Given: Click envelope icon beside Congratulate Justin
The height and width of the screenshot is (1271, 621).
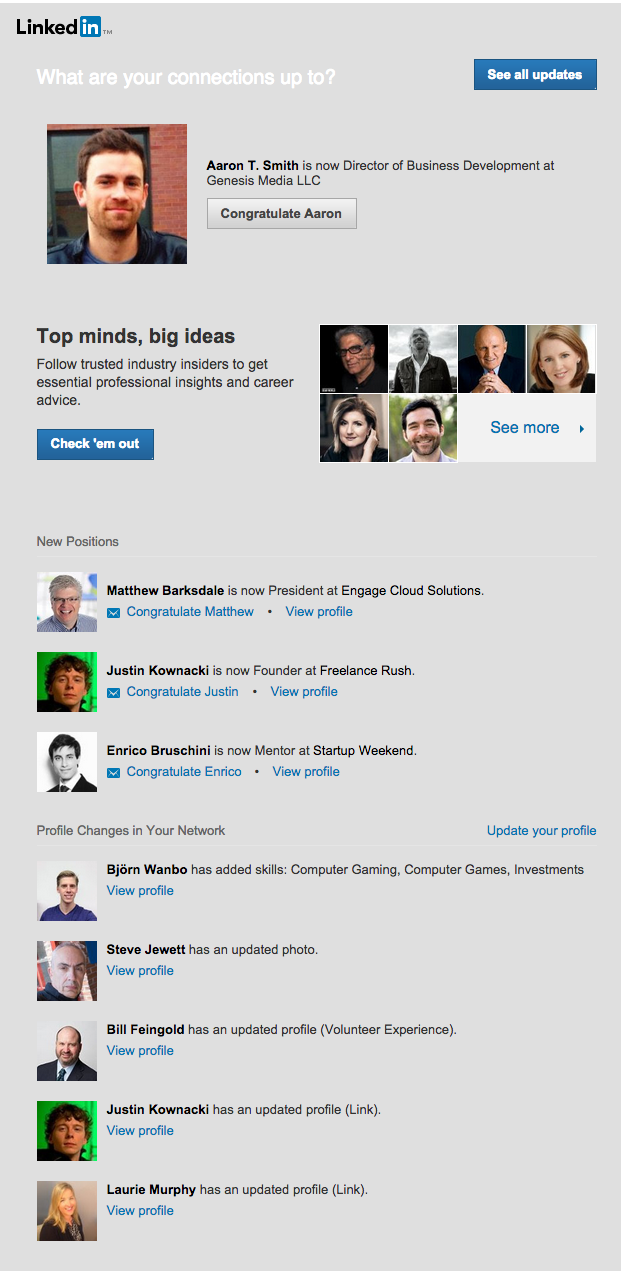Looking at the screenshot, I should 114,692.
